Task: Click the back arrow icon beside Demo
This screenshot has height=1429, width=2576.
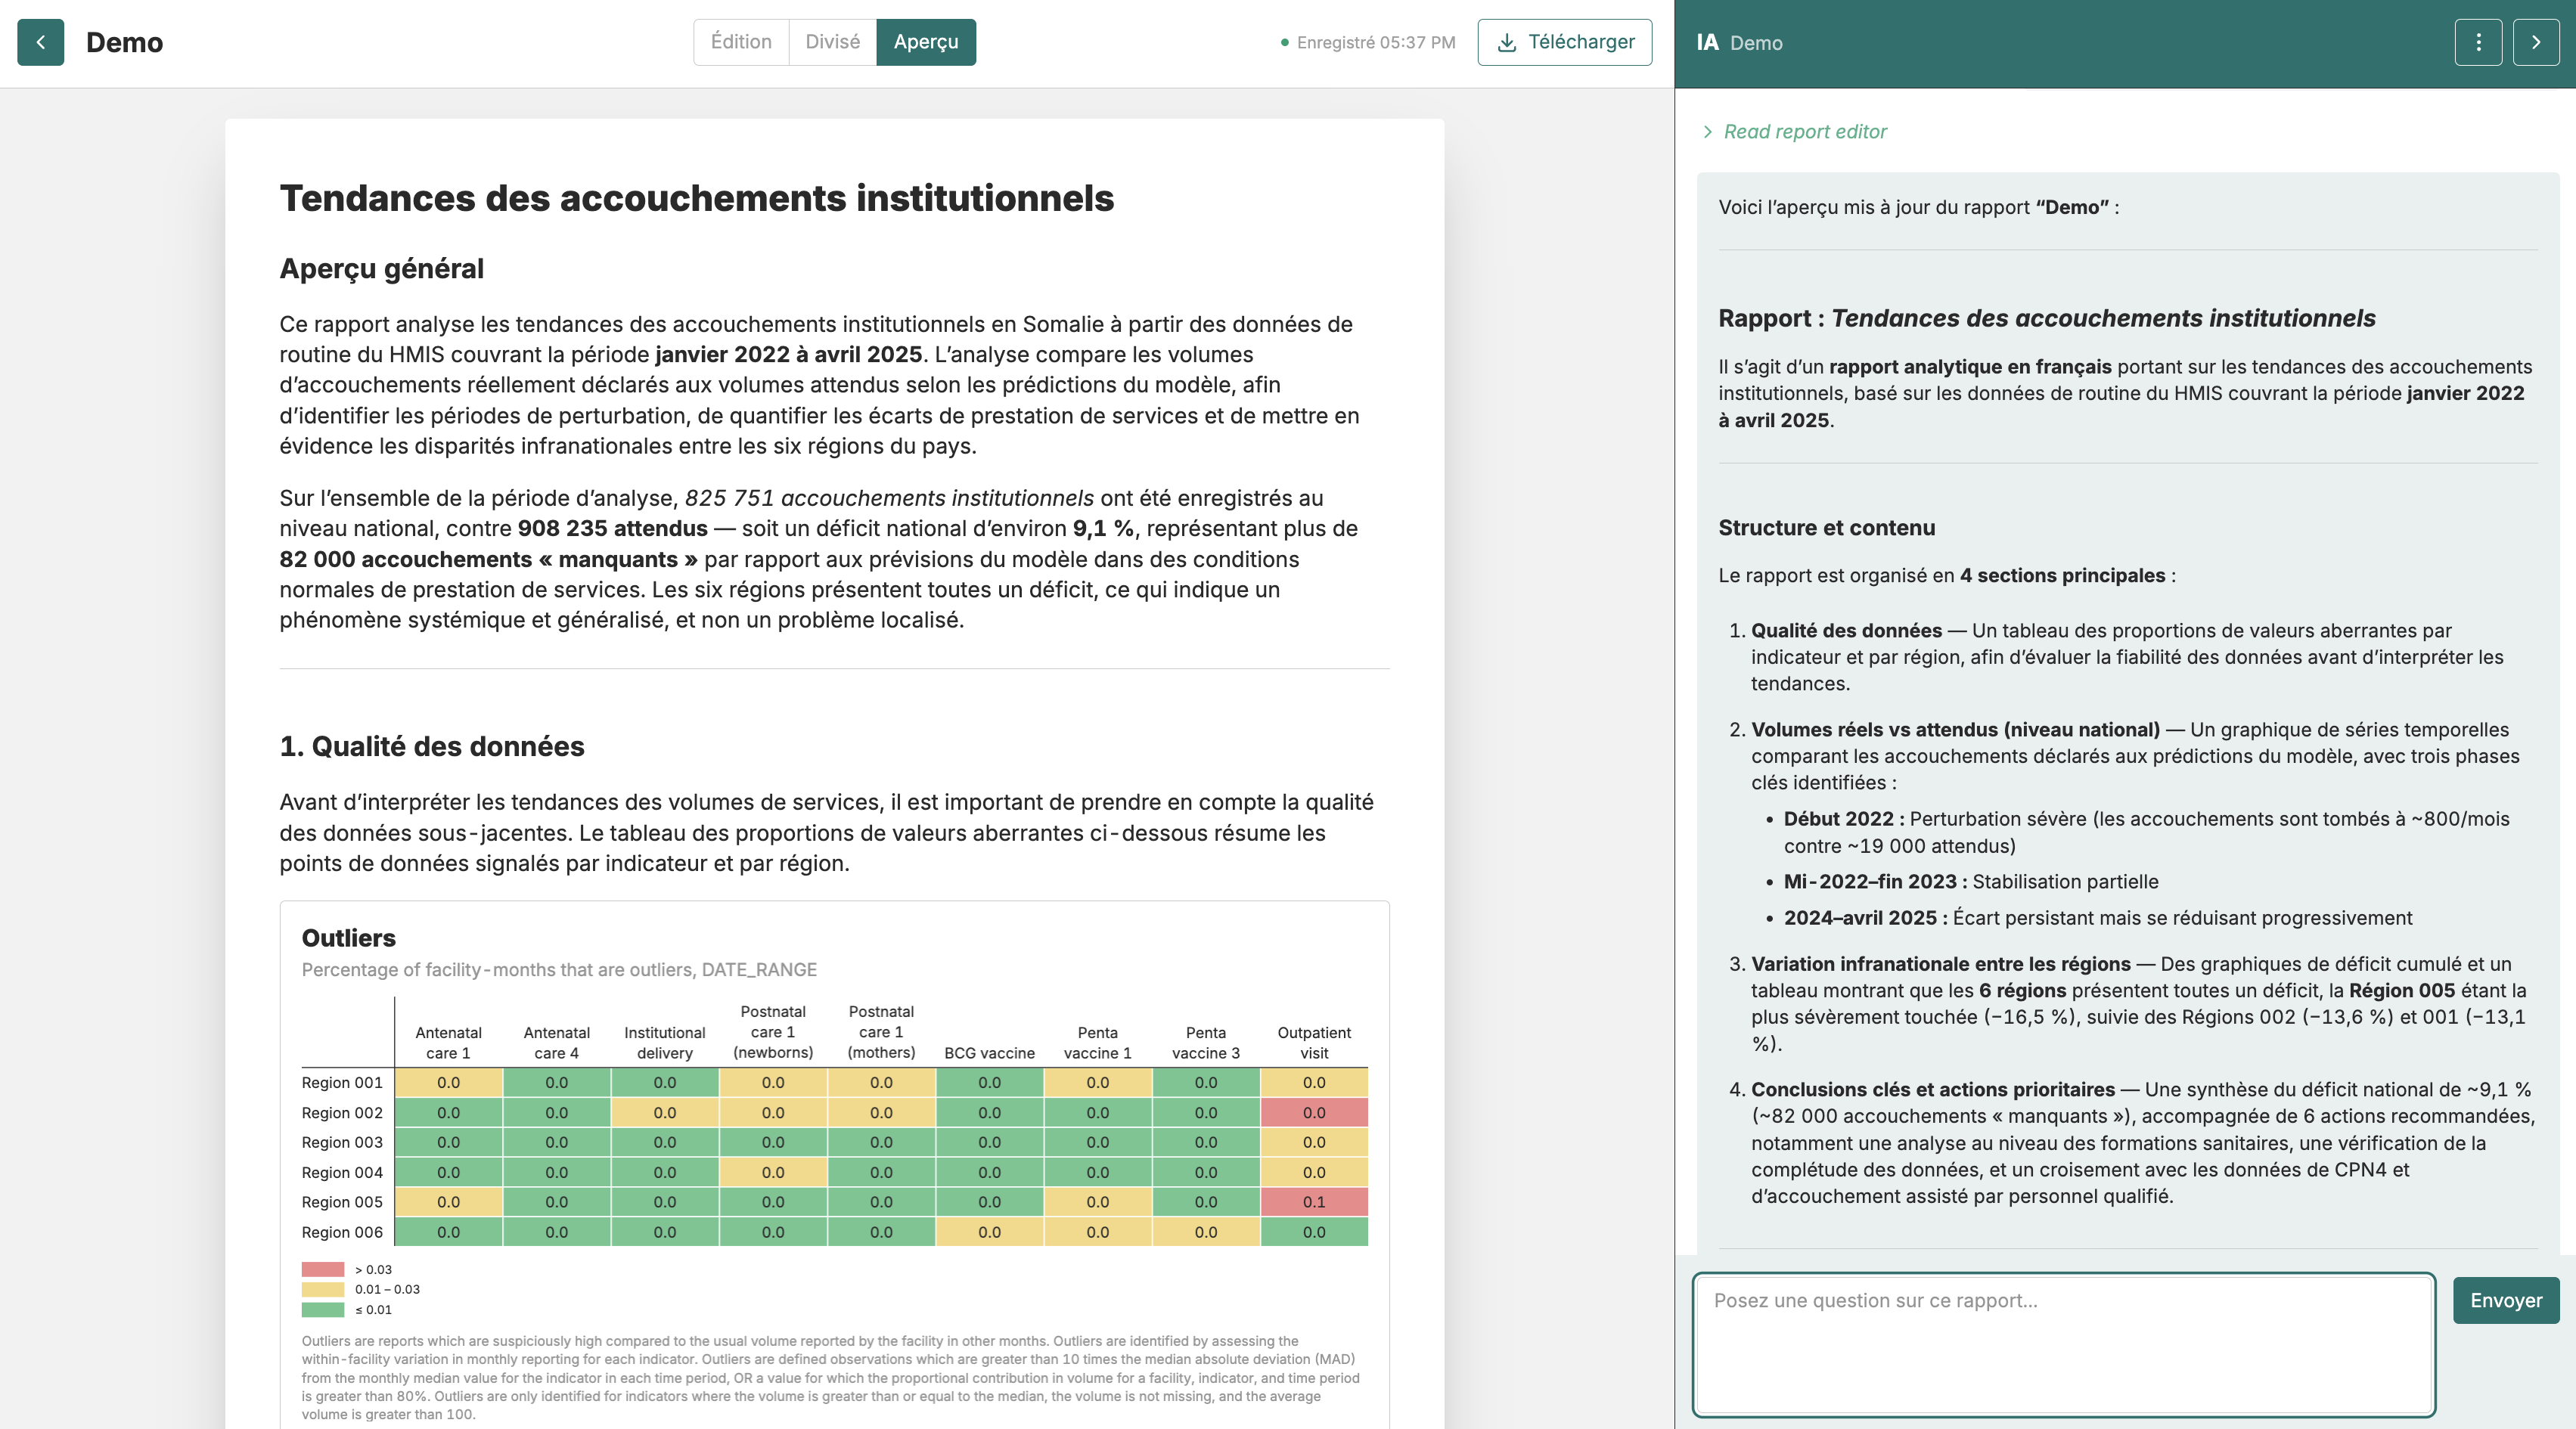Action: click(x=41, y=42)
